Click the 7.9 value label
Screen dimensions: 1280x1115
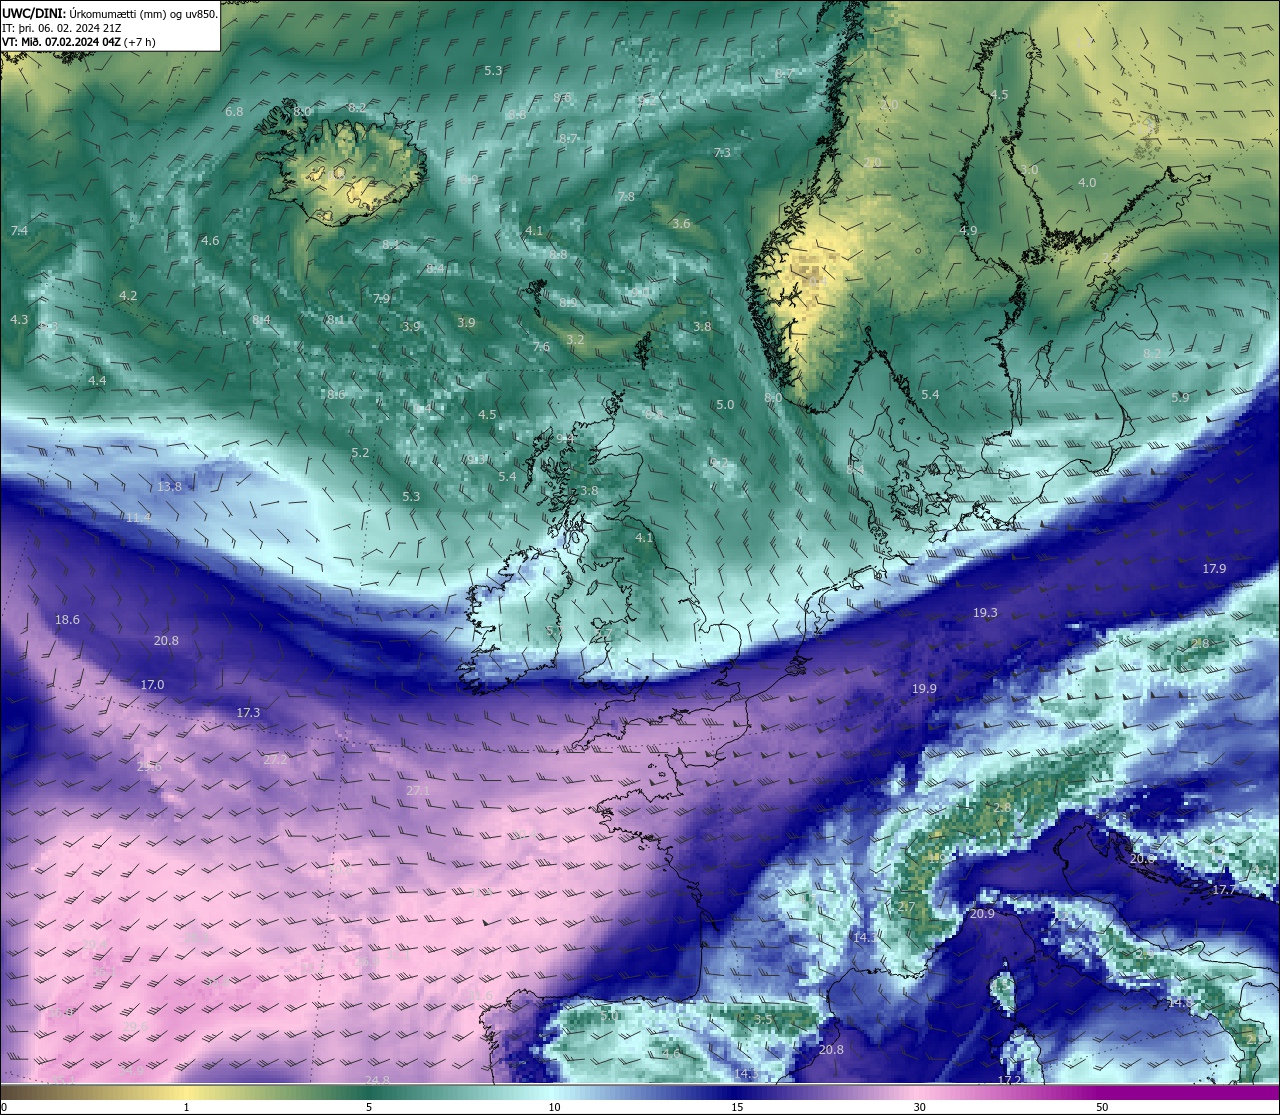click(x=382, y=298)
